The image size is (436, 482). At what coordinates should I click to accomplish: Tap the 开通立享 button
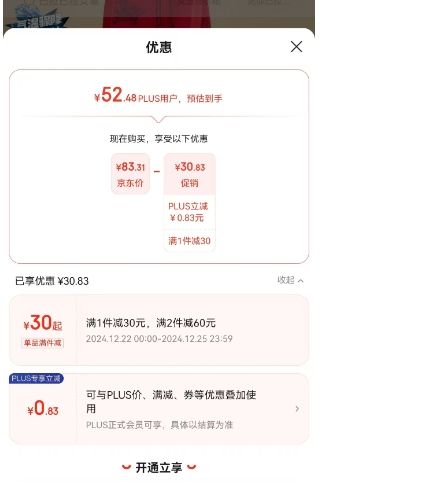(x=159, y=468)
